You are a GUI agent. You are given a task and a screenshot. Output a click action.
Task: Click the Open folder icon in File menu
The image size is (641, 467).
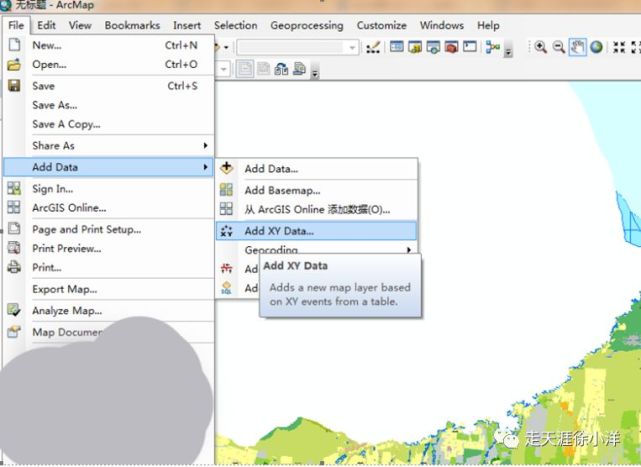14,64
